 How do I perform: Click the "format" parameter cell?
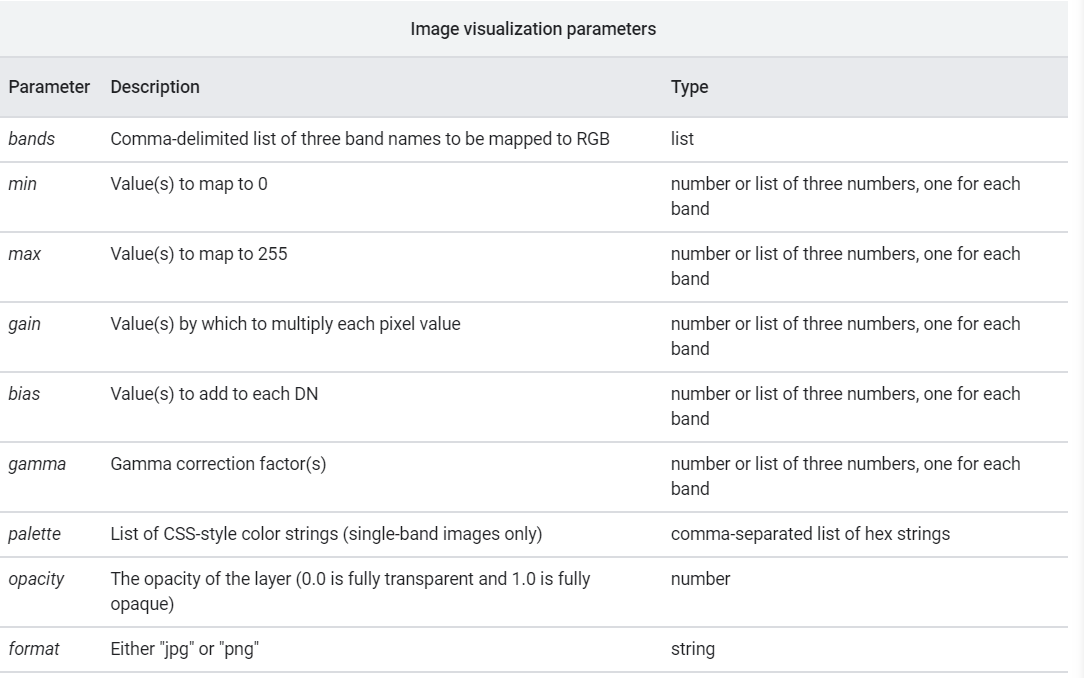tap(34, 649)
